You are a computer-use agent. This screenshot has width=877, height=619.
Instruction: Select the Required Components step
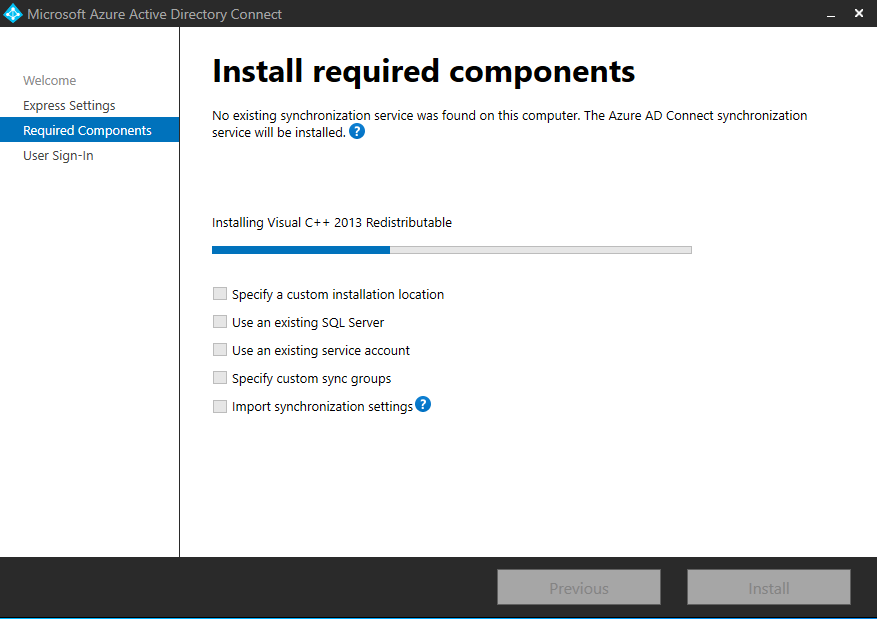coord(88,131)
